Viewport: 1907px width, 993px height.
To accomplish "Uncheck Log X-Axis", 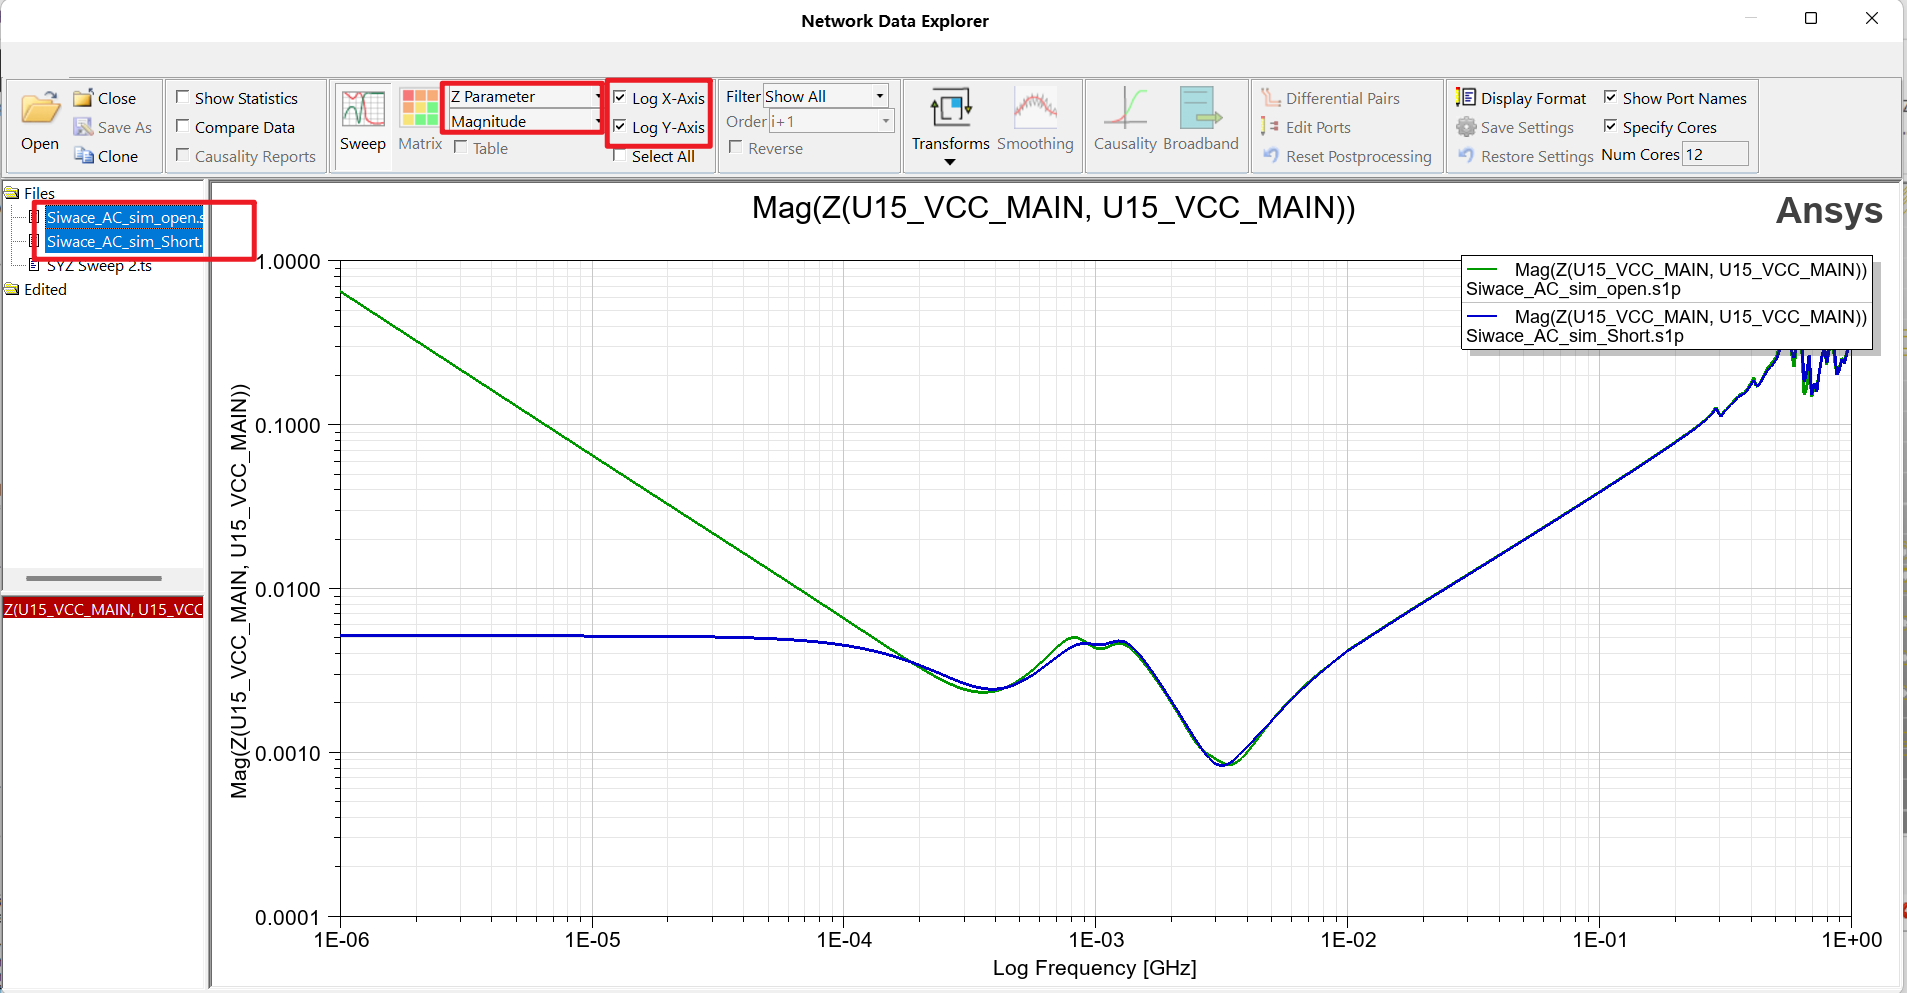I will point(619,97).
